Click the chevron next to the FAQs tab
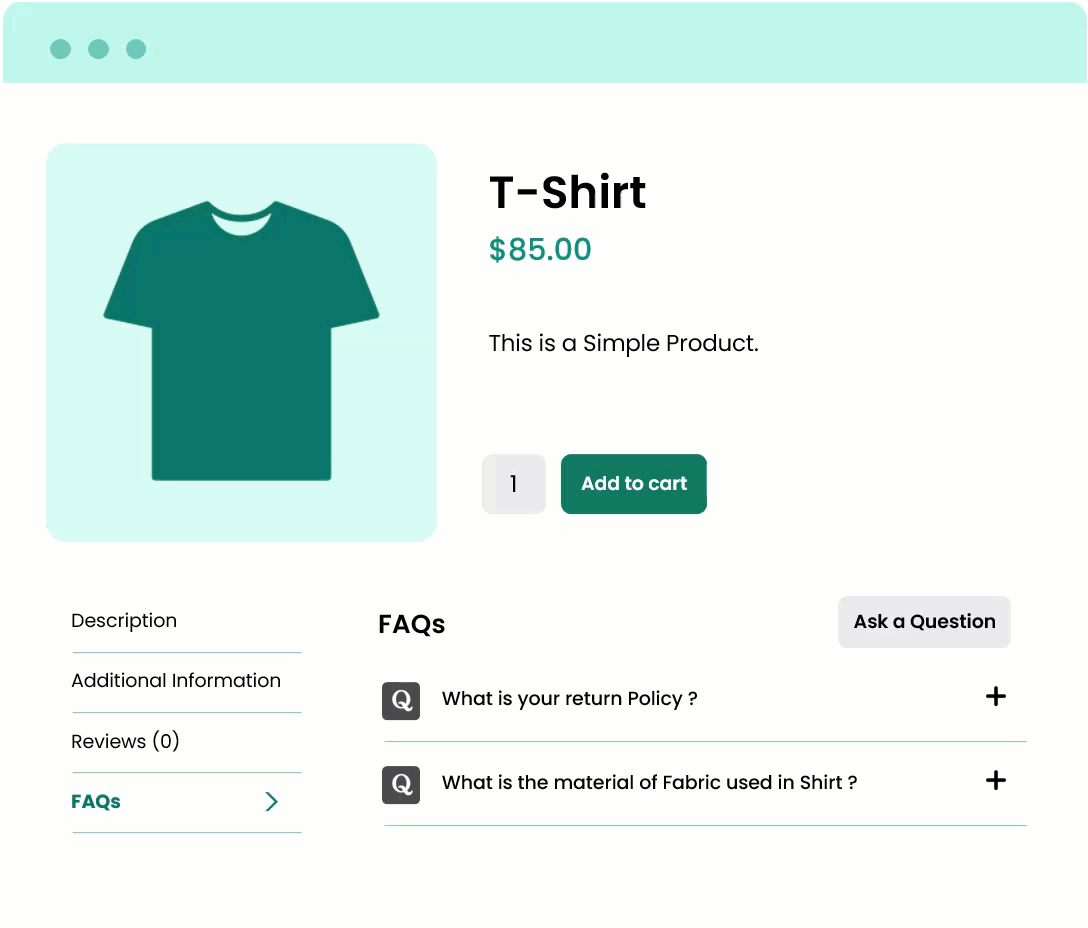Viewport: 1088px width, 928px height. pyautogui.click(x=270, y=801)
